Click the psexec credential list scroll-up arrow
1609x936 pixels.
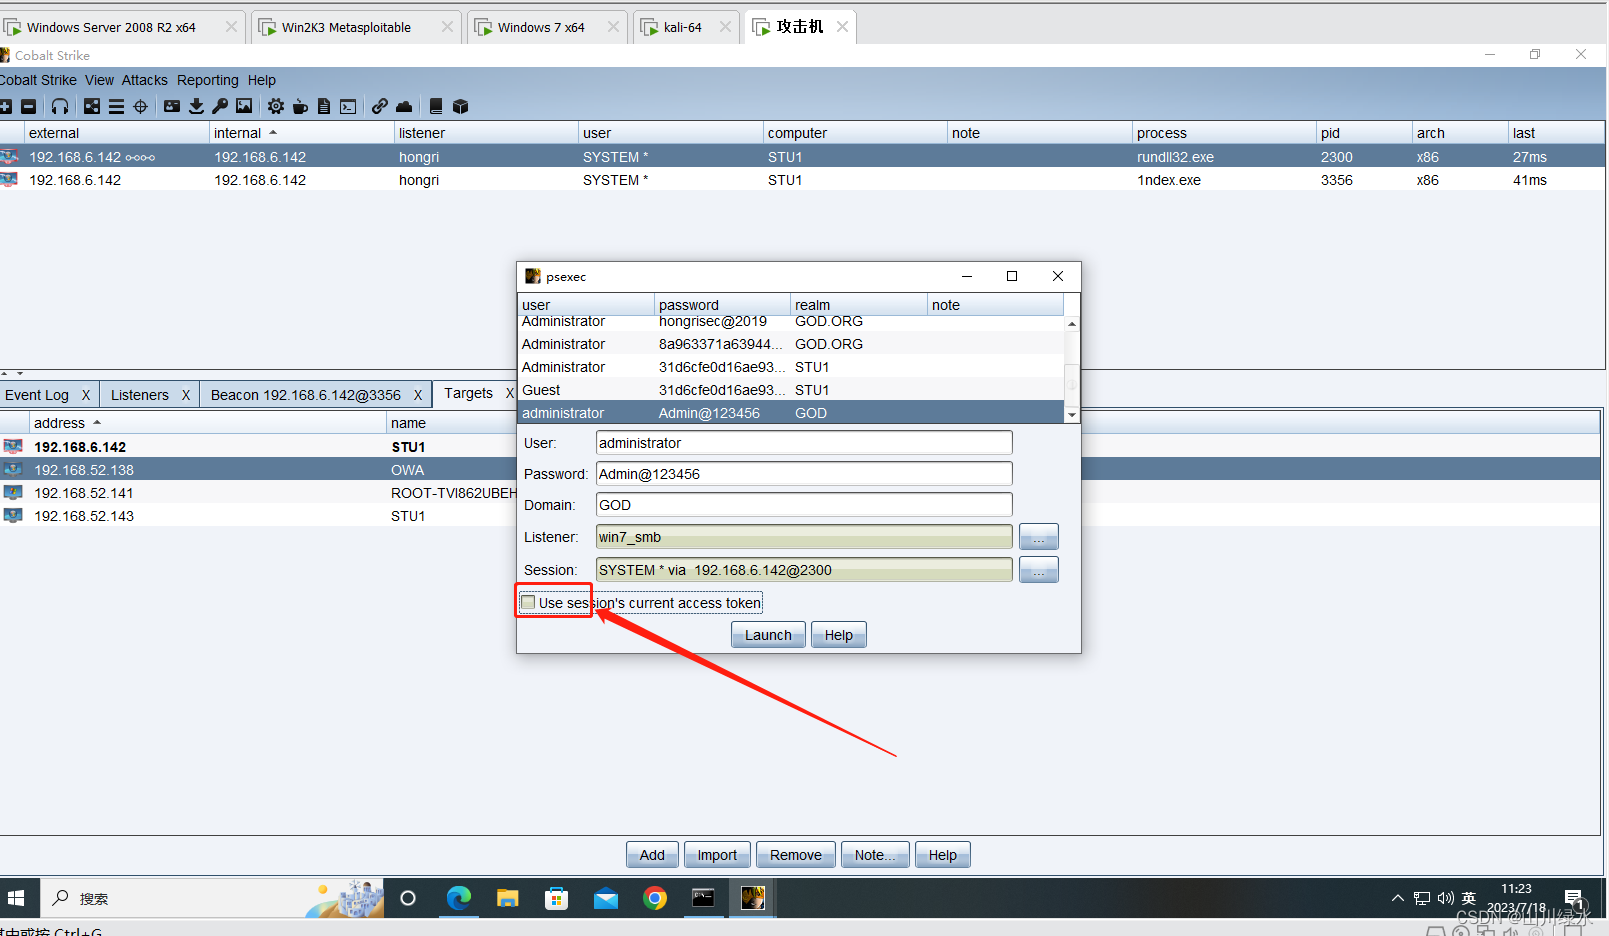click(x=1072, y=324)
